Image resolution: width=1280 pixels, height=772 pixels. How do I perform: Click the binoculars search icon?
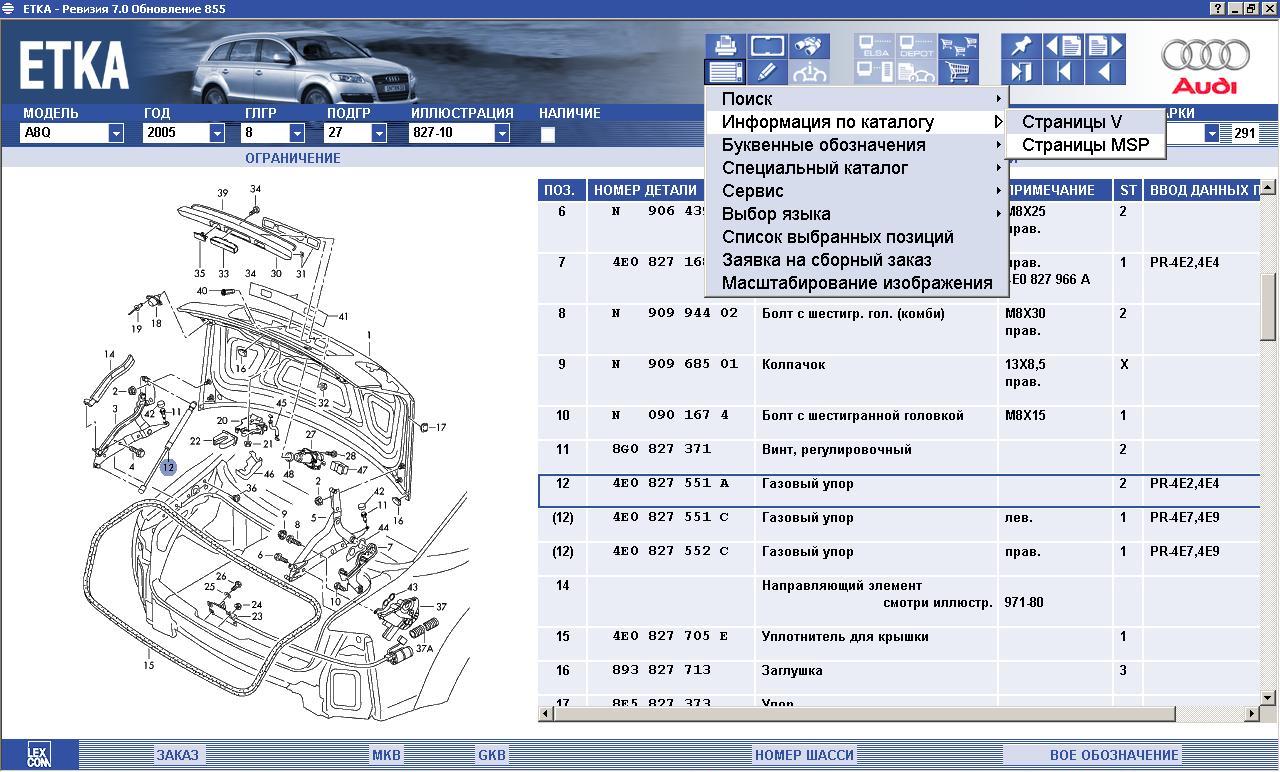[x=809, y=46]
